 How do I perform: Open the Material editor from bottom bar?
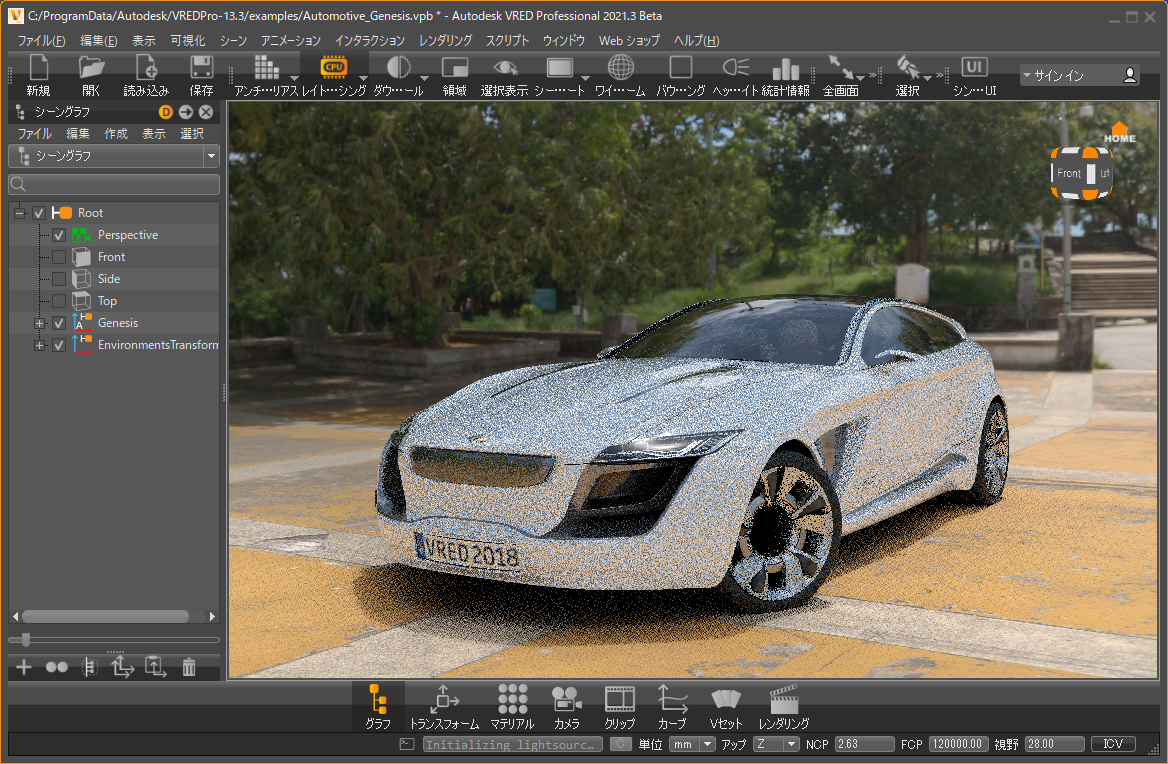tap(512, 705)
